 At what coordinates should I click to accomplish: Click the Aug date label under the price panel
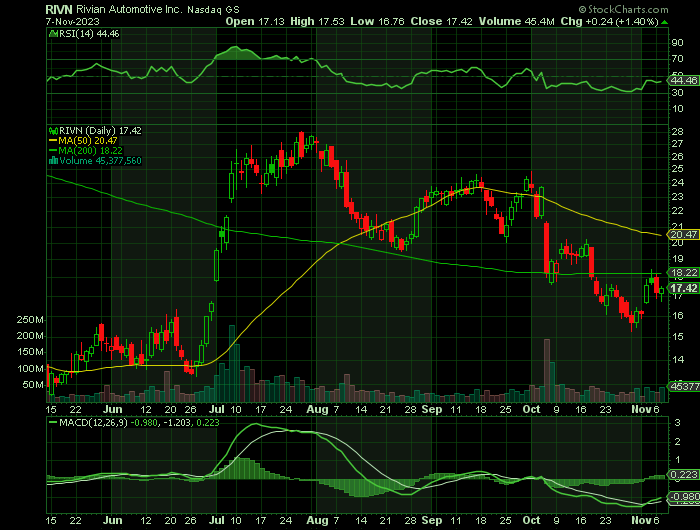[317, 409]
